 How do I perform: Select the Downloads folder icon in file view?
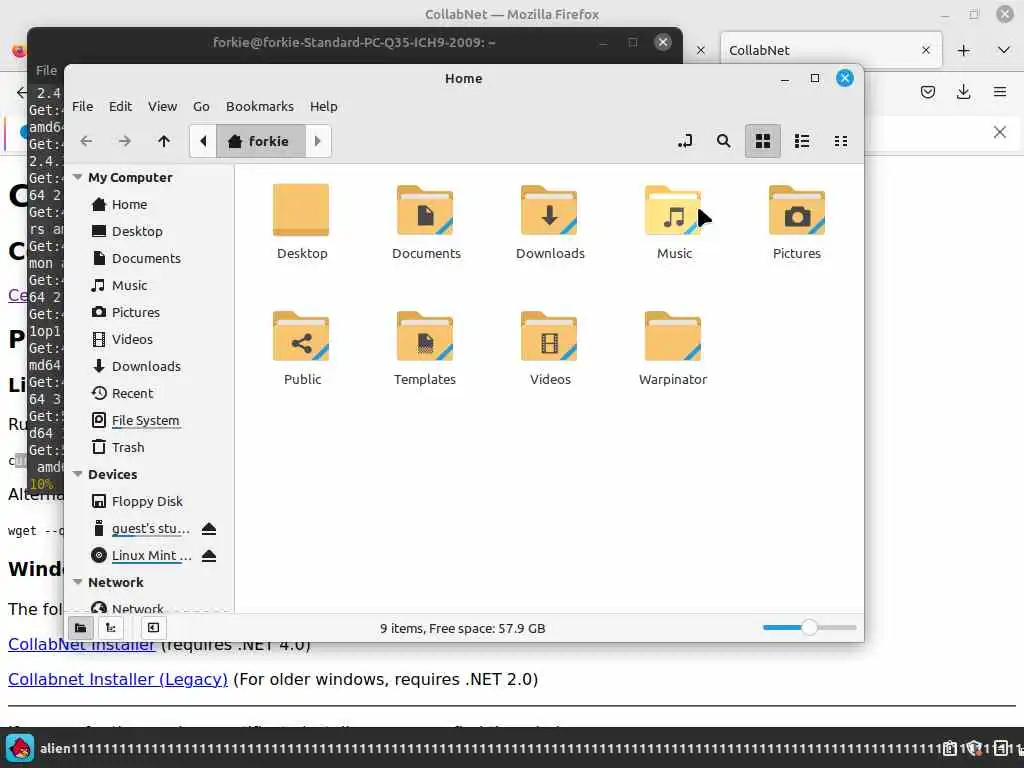pyautogui.click(x=549, y=210)
